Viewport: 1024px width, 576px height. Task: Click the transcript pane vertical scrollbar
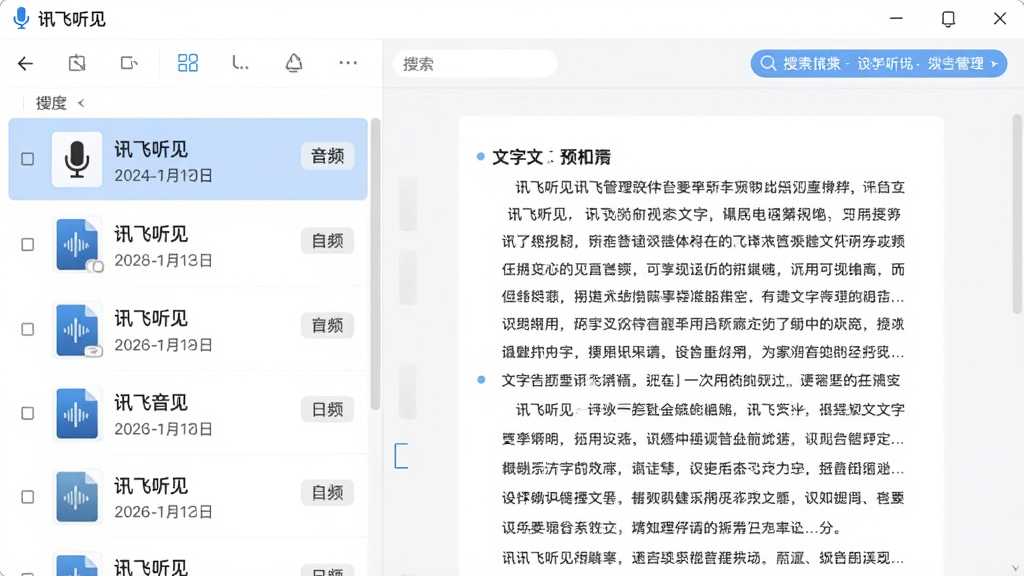click(x=1017, y=216)
